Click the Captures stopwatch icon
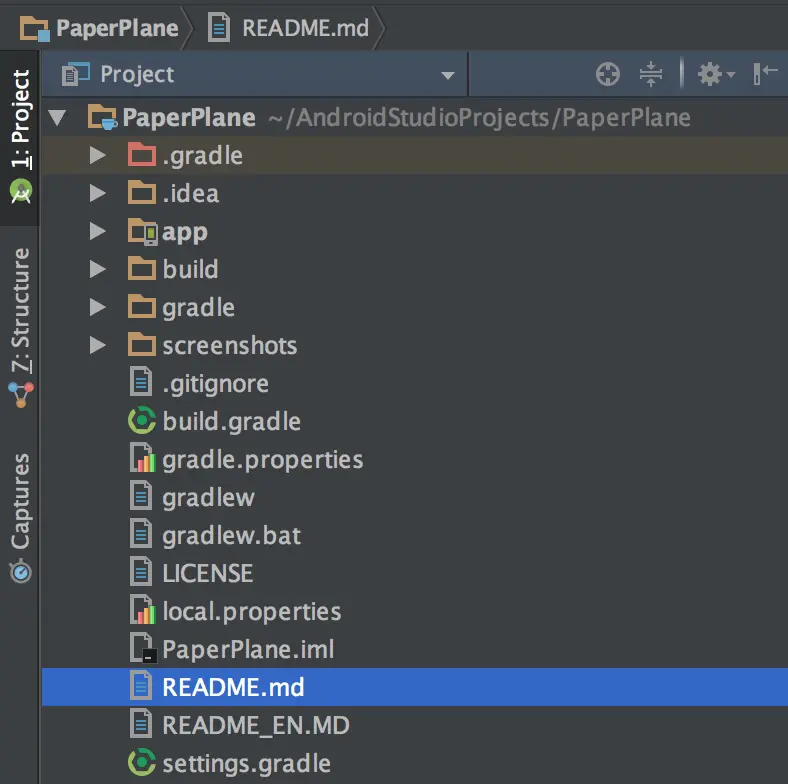This screenshot has width=788, height=784. point(21,571)
